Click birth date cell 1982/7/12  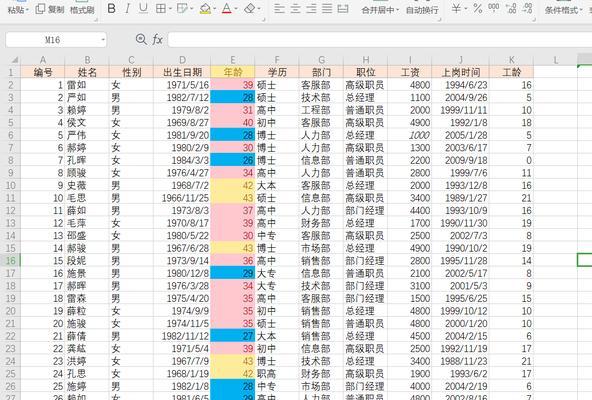click(182, 97)
